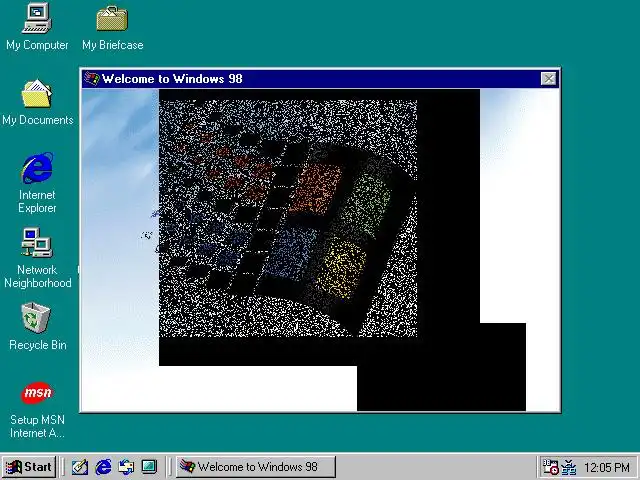This screenshot has width=640, height=480.
Task: Open the Start menu
Action: click(29, 467)
